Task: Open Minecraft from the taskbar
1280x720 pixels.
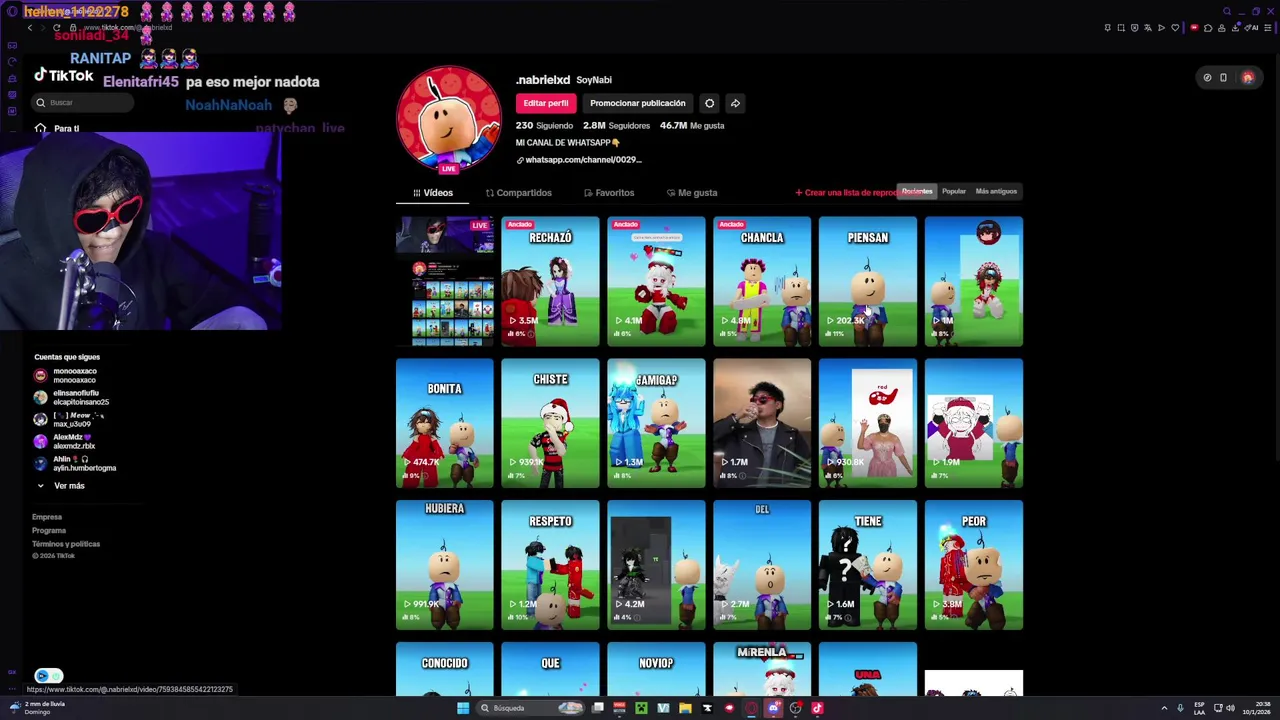Action: 641,708
